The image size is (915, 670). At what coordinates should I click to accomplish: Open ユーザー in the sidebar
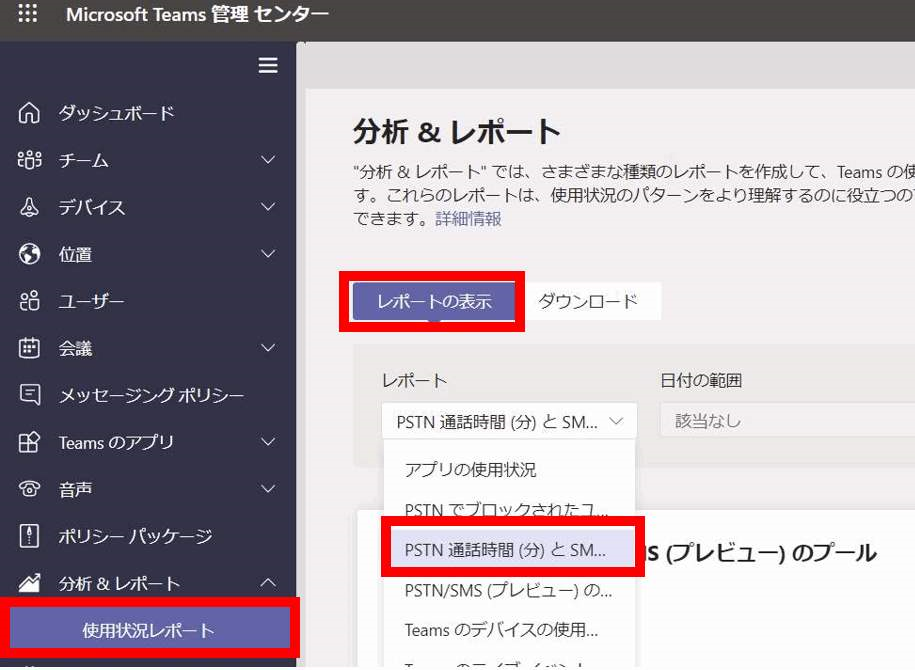(91, 301)
